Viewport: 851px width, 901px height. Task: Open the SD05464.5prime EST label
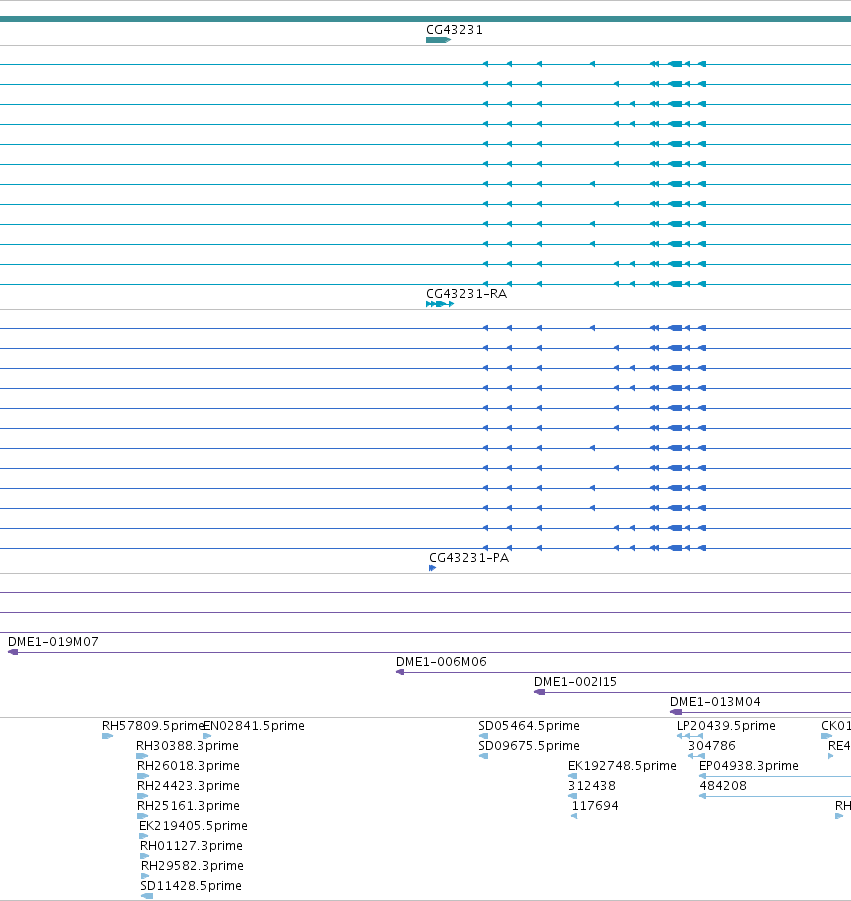tap(529, 726)
